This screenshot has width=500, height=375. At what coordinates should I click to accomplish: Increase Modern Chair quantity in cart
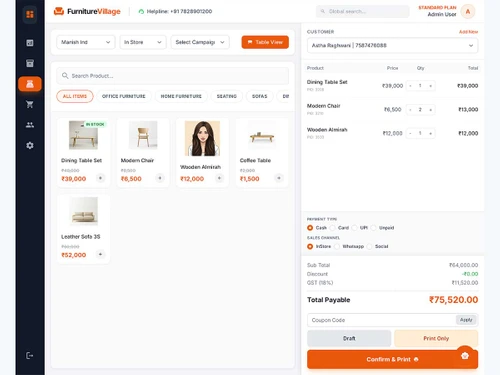[431, 110]
